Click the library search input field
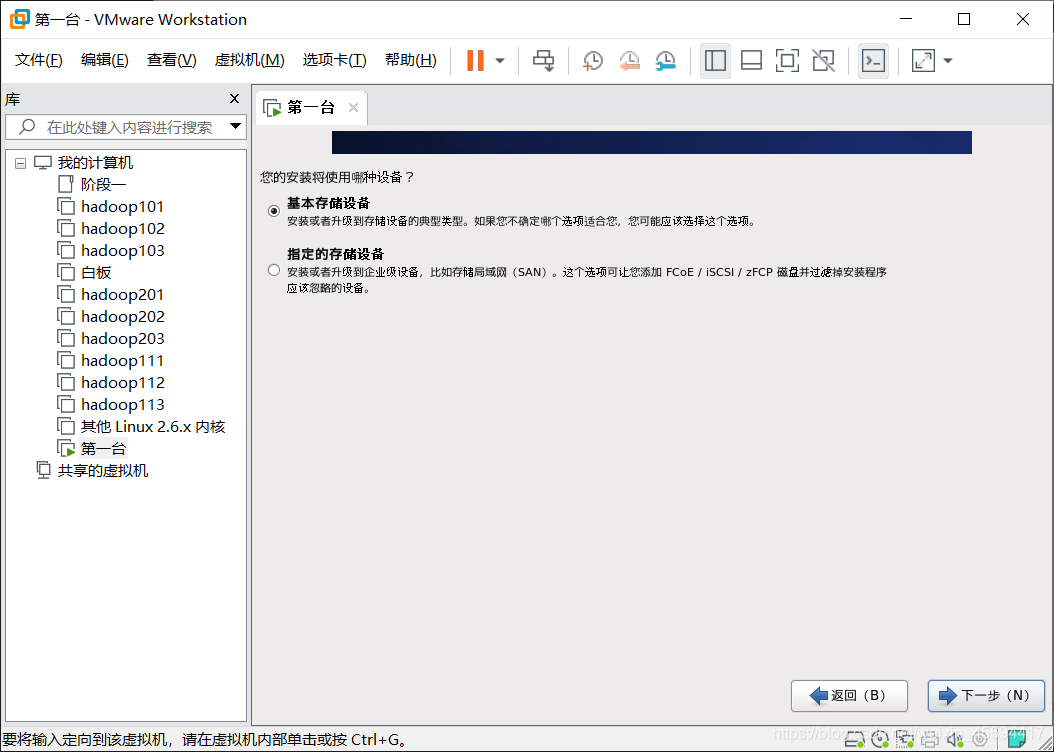Screen dimensions: 1054x752 pyautogui.click(x=125, y=126)
